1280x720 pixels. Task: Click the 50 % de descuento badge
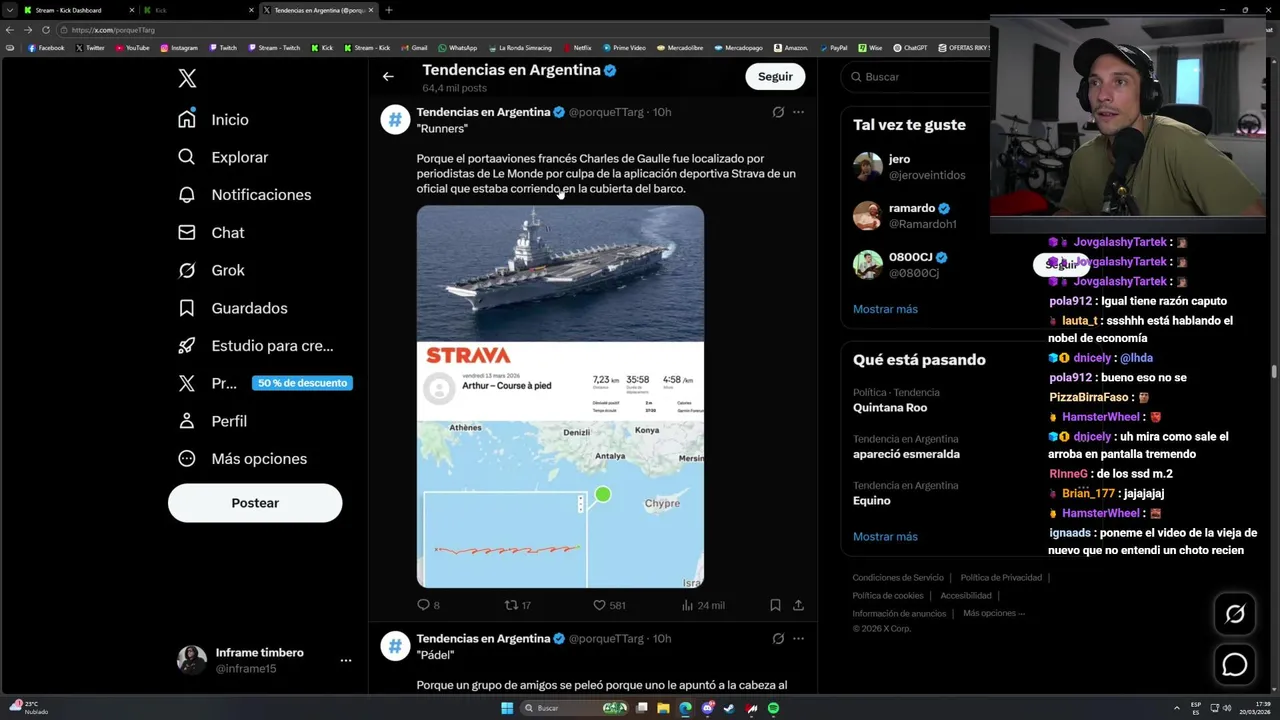coord(302,383)
